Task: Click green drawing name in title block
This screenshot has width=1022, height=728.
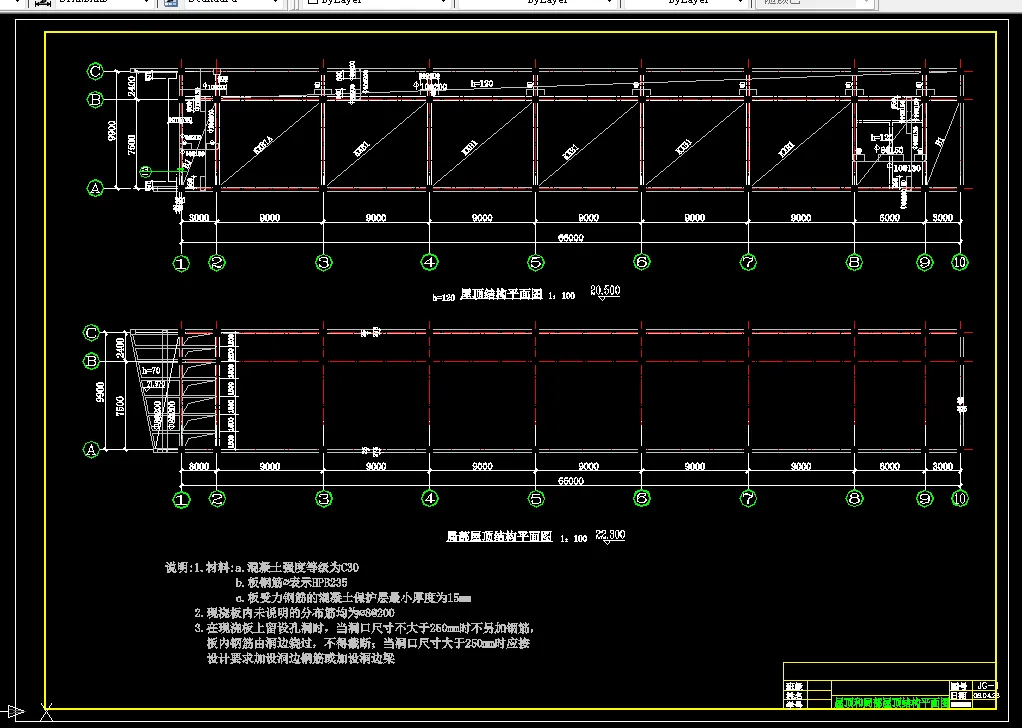Action: click(891, 703)
